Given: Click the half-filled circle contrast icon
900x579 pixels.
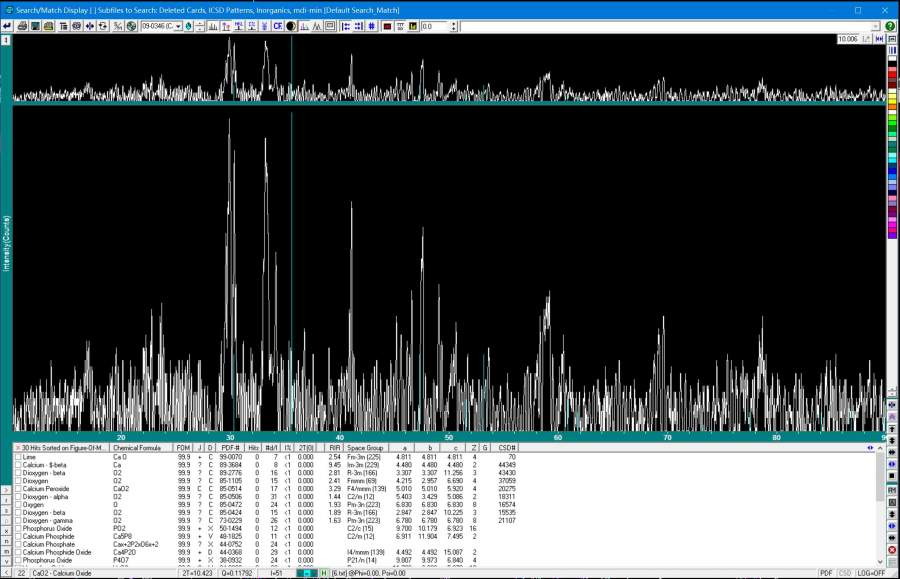Looking at the screenshot, I should tap(291, 26).
